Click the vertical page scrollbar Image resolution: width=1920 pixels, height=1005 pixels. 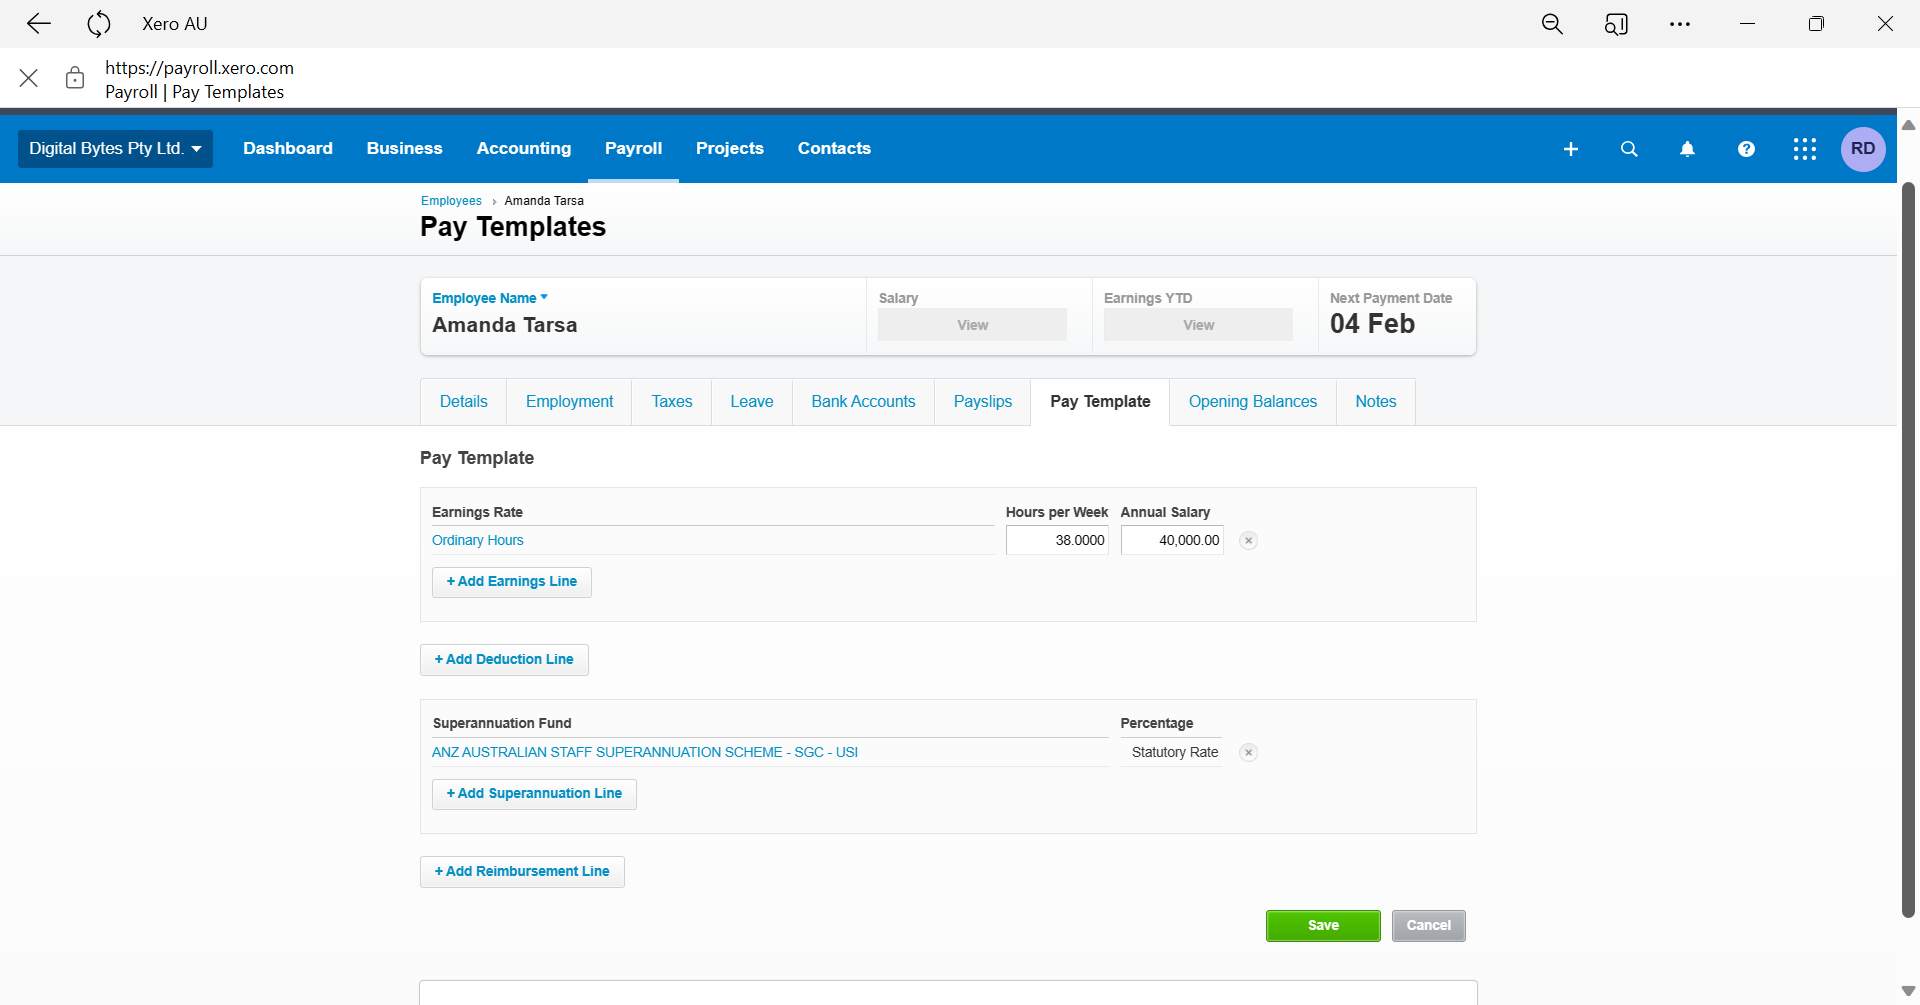click(1908, 550)
